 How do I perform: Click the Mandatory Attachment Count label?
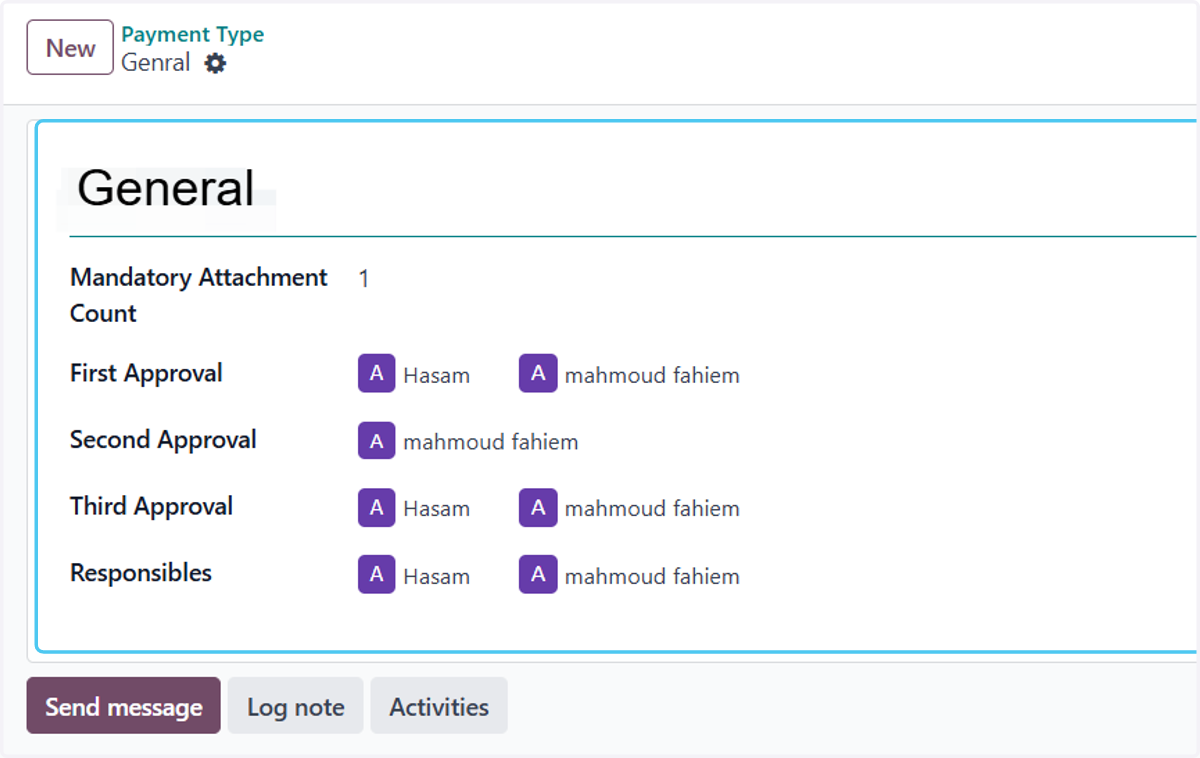tap(199, 295)
